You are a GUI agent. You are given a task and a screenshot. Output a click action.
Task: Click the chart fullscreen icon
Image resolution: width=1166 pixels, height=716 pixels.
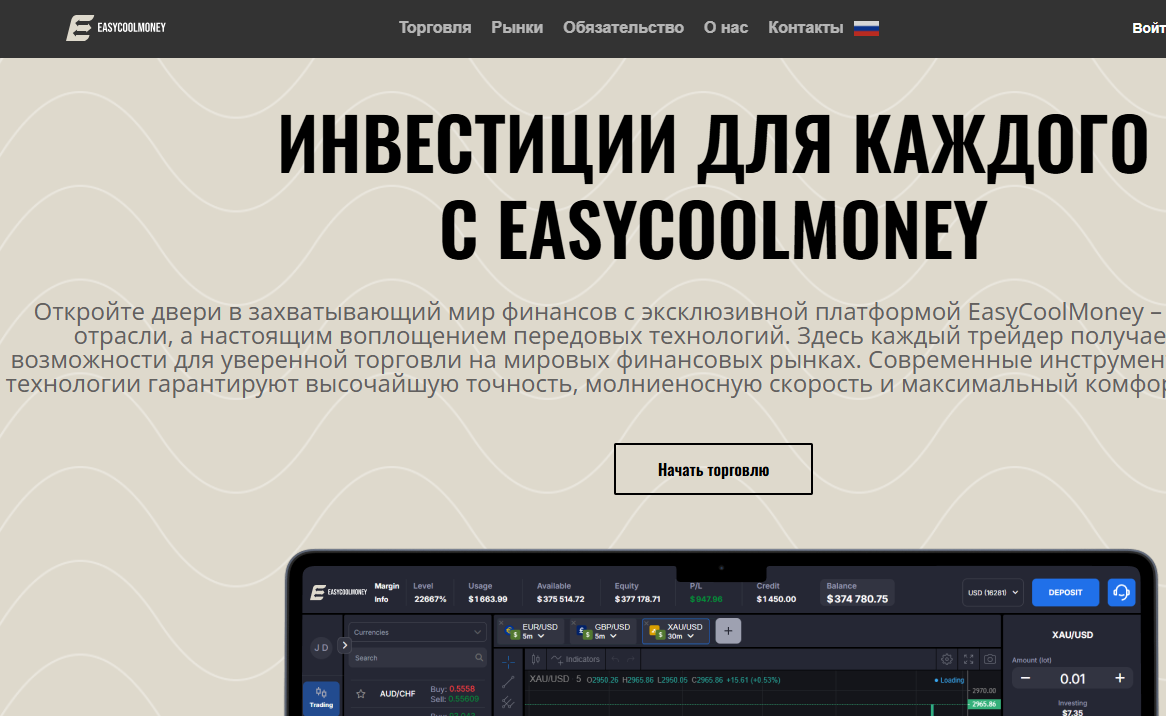click(x=968, y=659)
